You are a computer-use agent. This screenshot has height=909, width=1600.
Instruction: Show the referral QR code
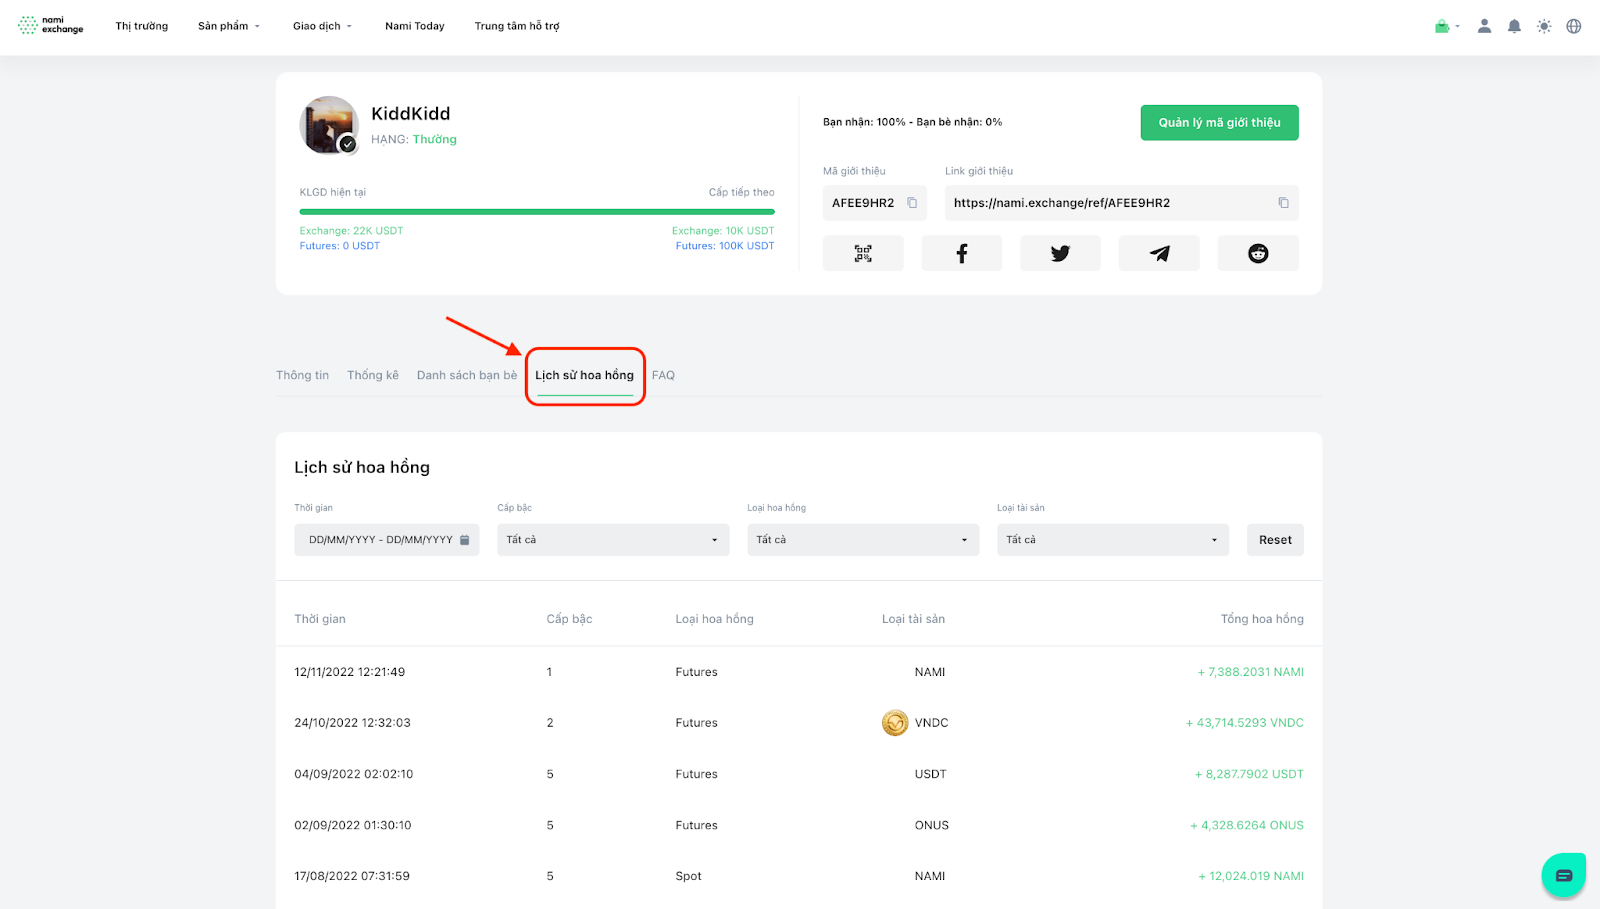(863, 253)
